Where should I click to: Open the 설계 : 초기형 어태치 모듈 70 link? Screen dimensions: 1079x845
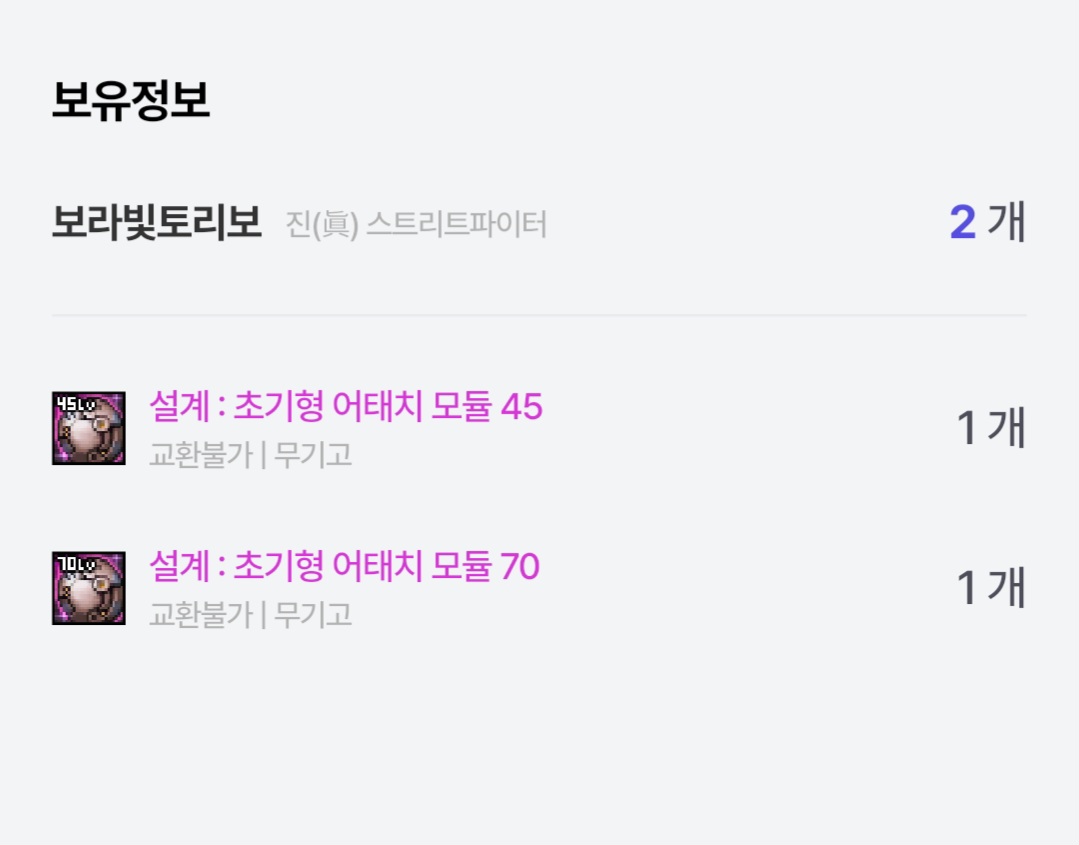(x=344, y=567)
